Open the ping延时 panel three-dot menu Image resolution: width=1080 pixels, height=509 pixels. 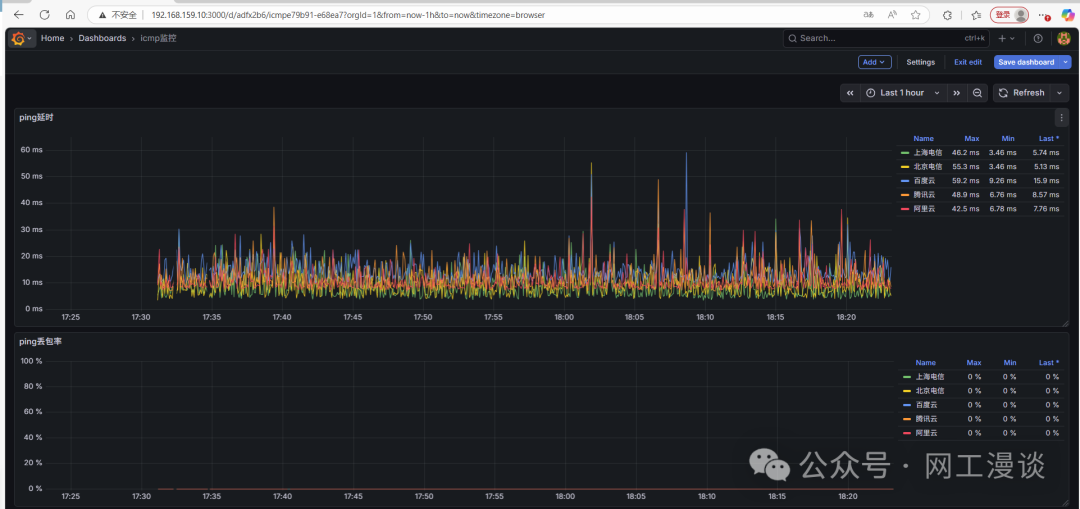coord(1061,118)
